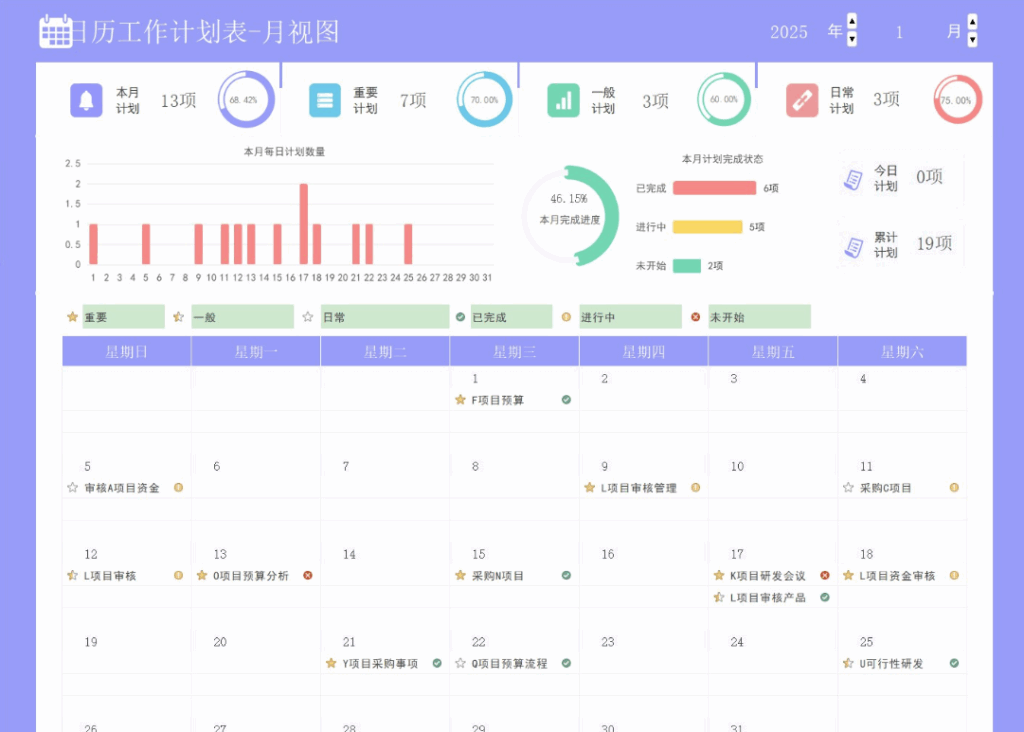Click the tallest bar on day 17
Viewport: 1024px width, 732px height.
point(304,224)
